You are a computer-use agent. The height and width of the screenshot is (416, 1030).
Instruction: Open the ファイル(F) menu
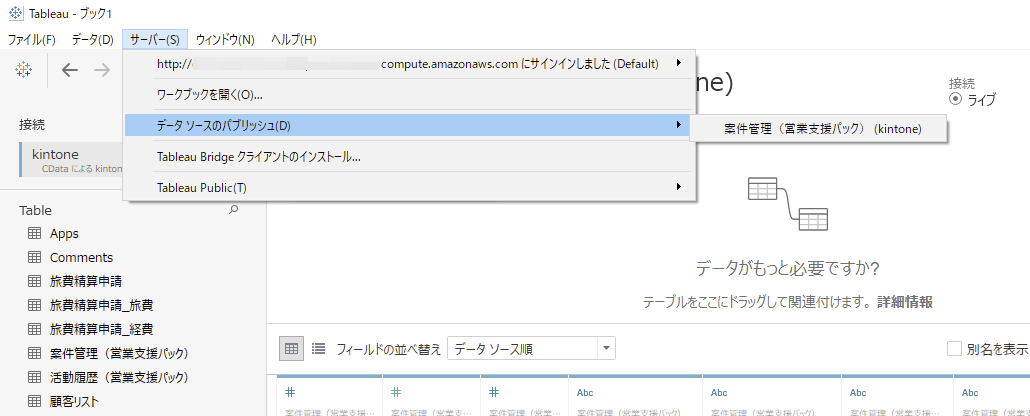32,39
